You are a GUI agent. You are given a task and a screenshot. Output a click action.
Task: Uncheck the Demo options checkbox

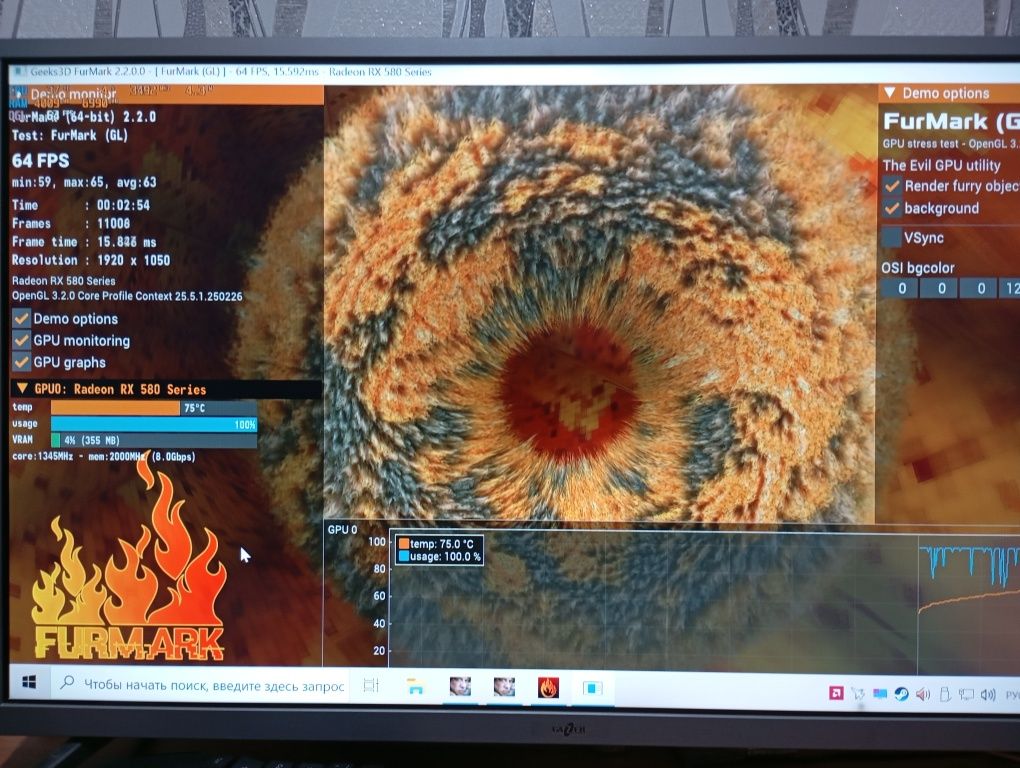(x=21, y=319)
